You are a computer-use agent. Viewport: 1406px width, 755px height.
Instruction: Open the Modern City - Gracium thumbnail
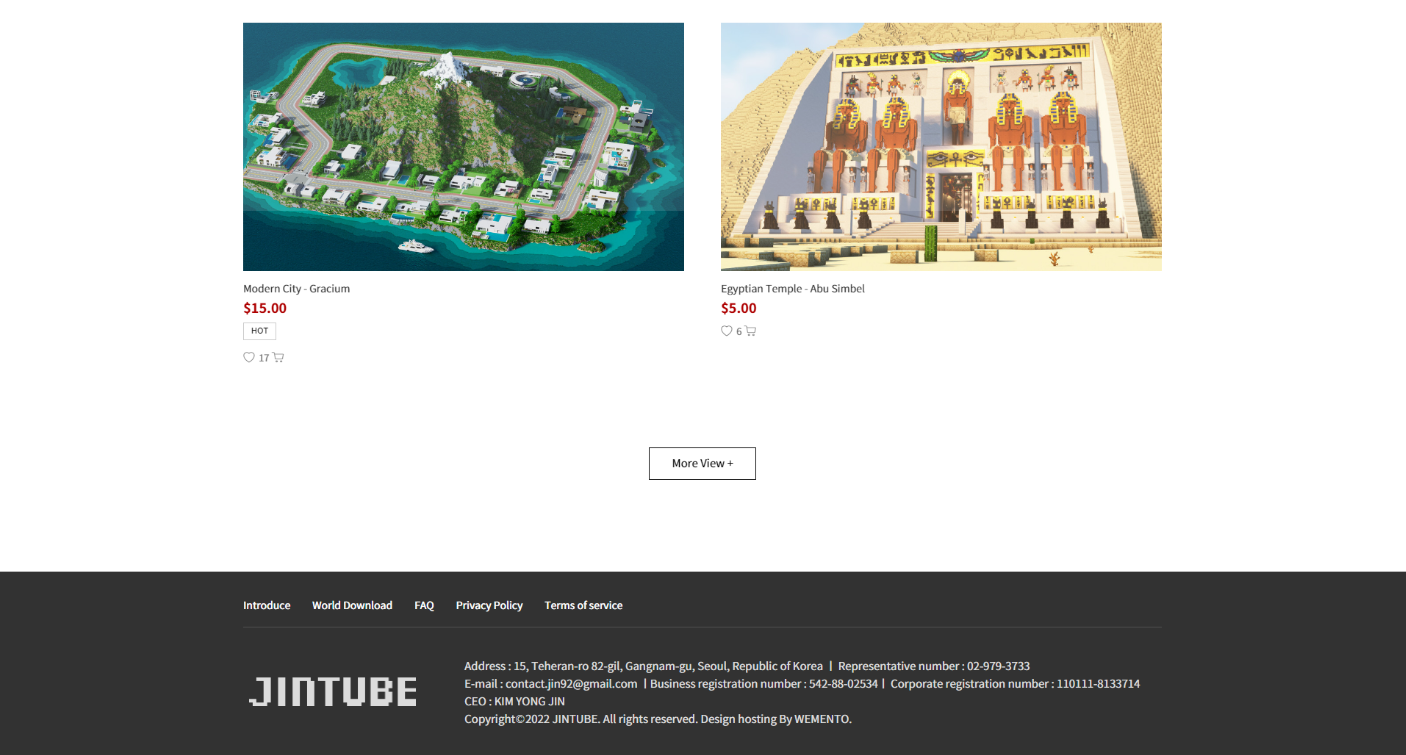[463, 147]
